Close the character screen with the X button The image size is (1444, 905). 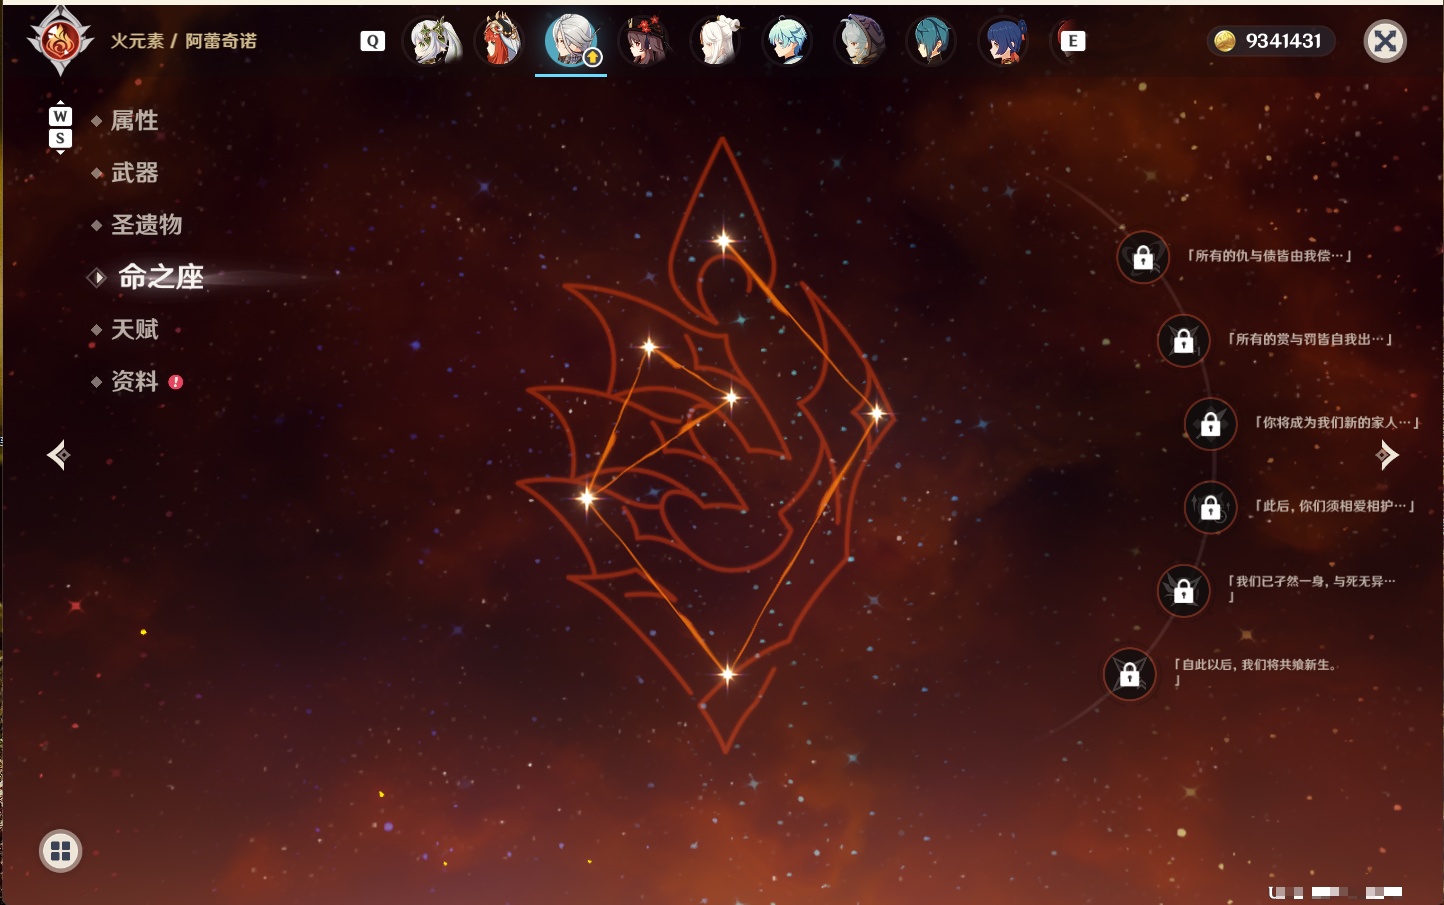click(x=1385, y=41)
